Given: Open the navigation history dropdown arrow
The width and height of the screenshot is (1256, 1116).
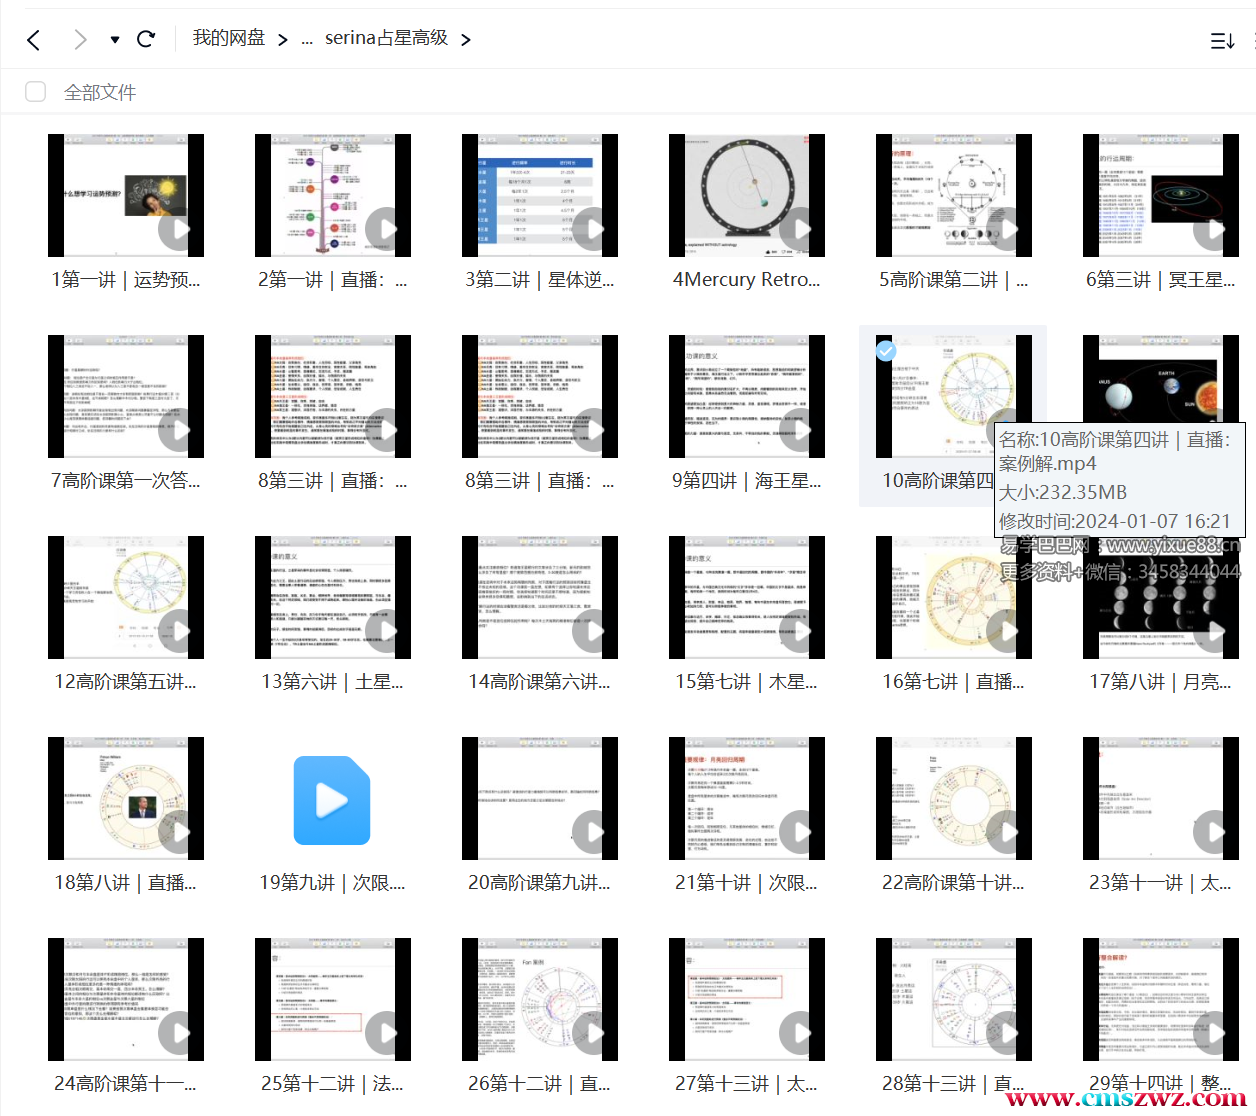Looking at the screenshot, I should click(115, 40).
